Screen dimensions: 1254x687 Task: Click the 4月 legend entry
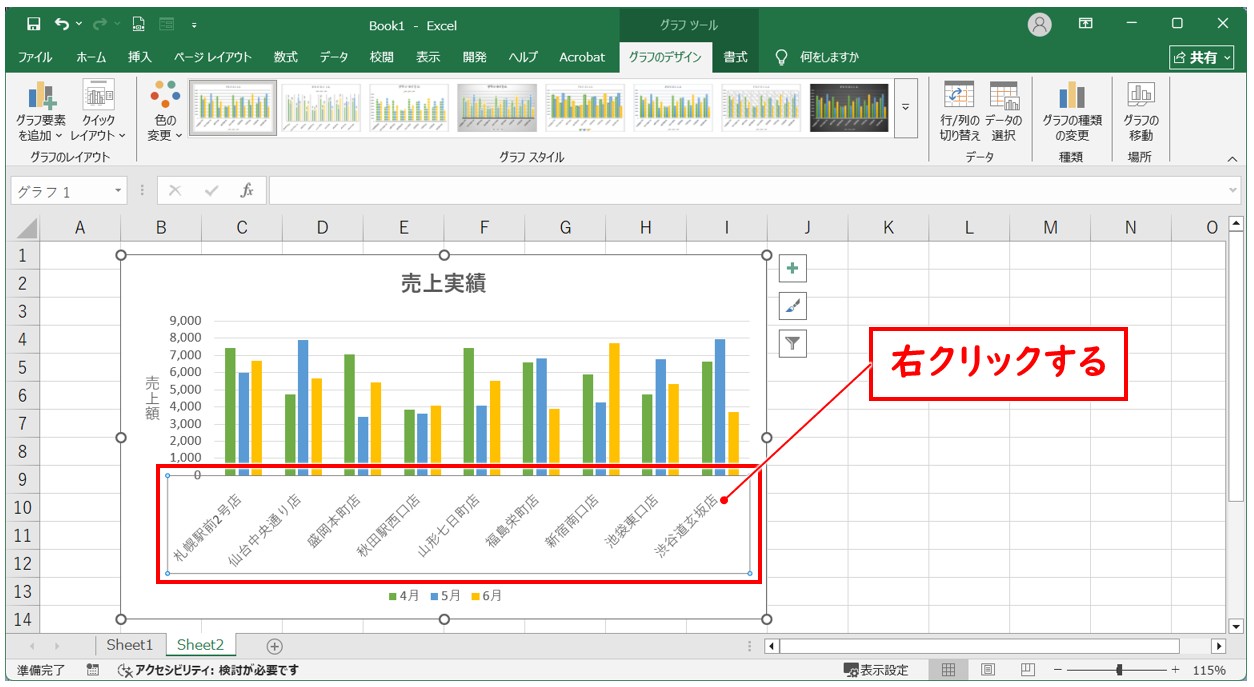point(404,596)
